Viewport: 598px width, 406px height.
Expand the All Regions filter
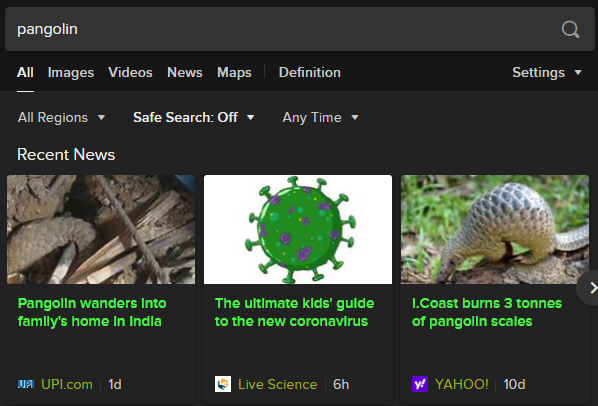[61, 117]
